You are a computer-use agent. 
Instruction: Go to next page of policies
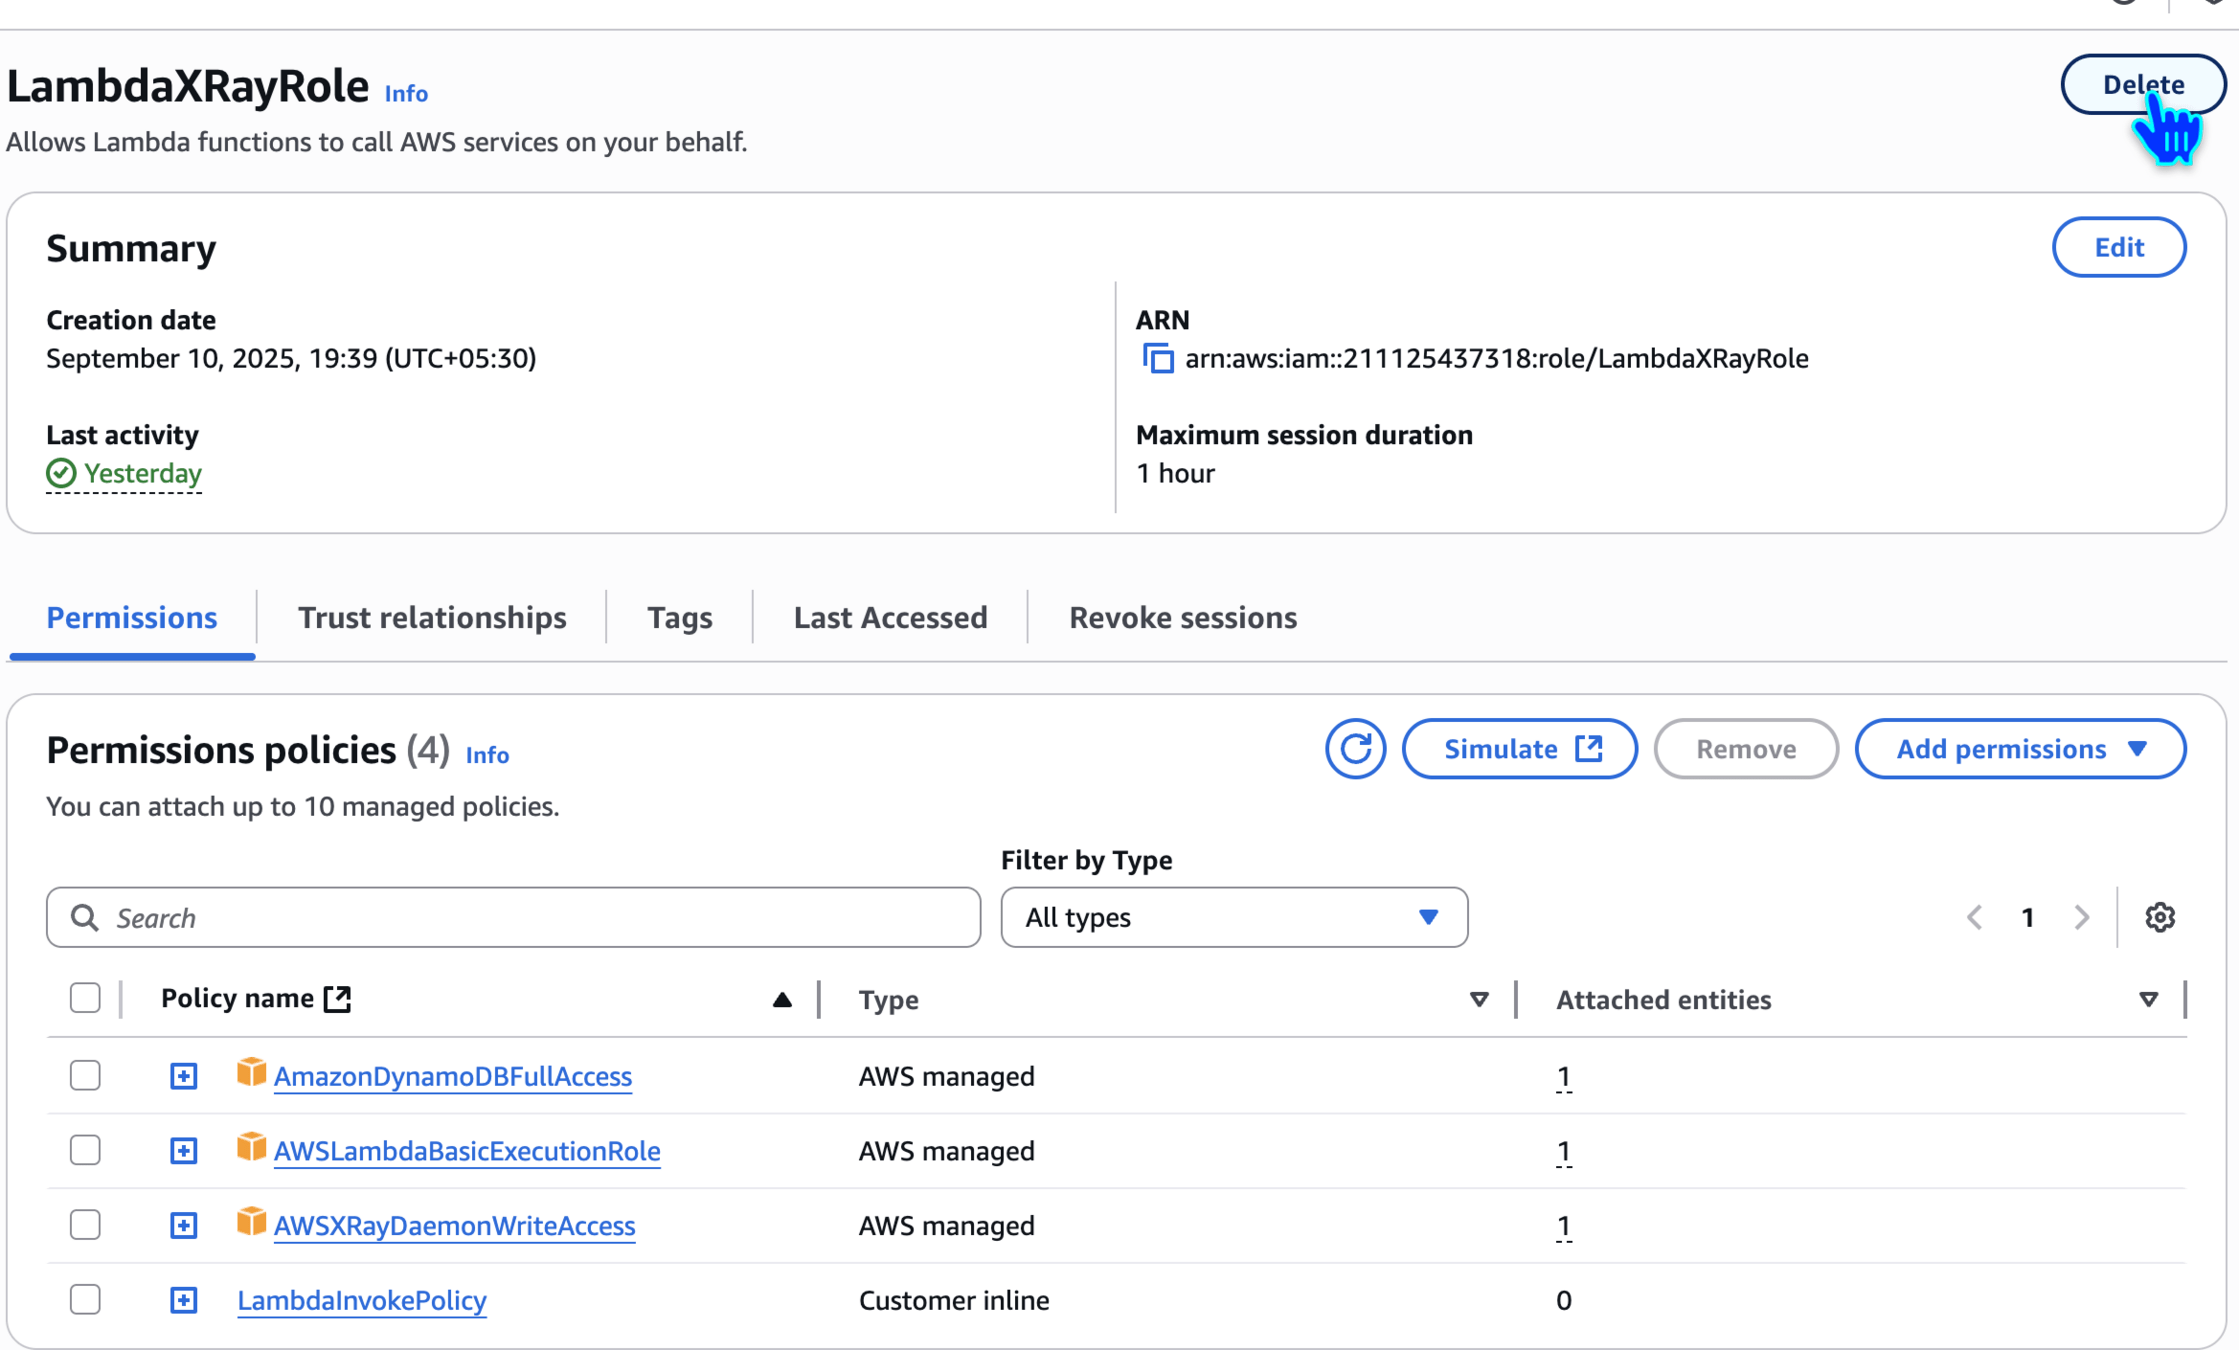(2082, 917)
